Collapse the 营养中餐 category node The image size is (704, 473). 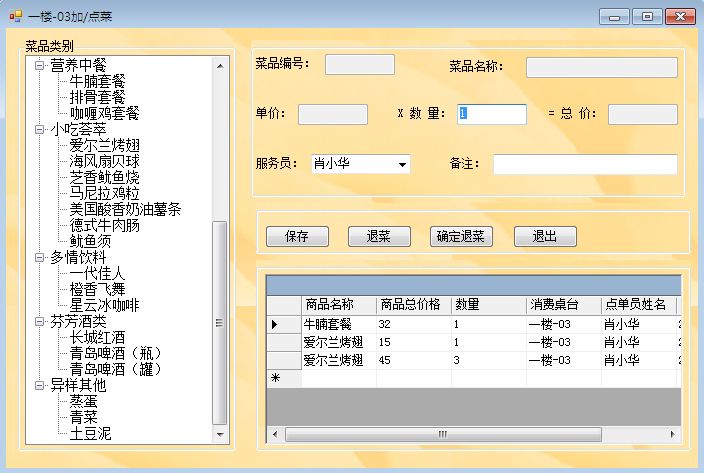tap(40, 66)
